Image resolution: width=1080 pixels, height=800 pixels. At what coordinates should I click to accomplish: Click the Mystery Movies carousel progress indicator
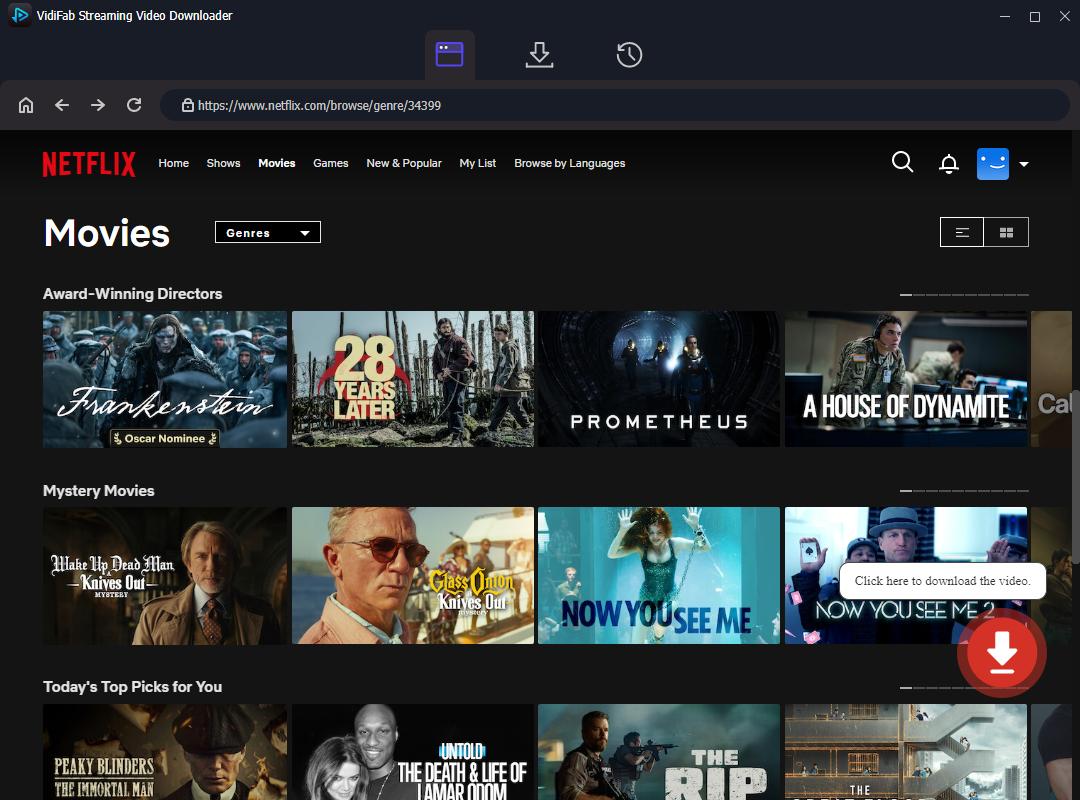coord(962,492)
